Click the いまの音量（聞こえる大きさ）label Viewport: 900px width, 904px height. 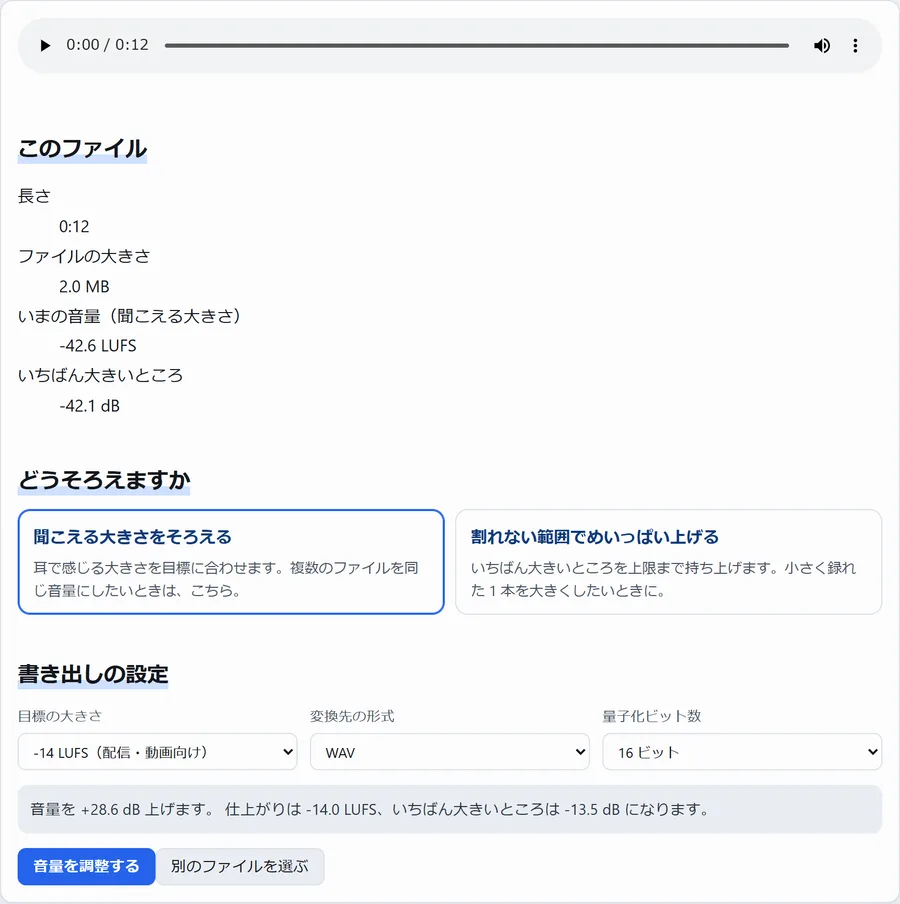(x=129, y=316)
